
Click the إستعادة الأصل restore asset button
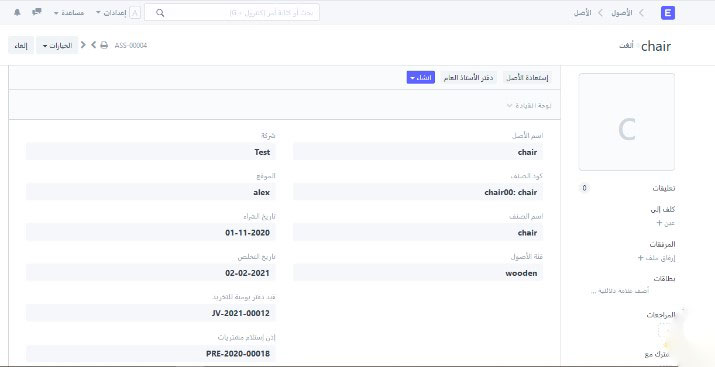click(x=527, y=78)
